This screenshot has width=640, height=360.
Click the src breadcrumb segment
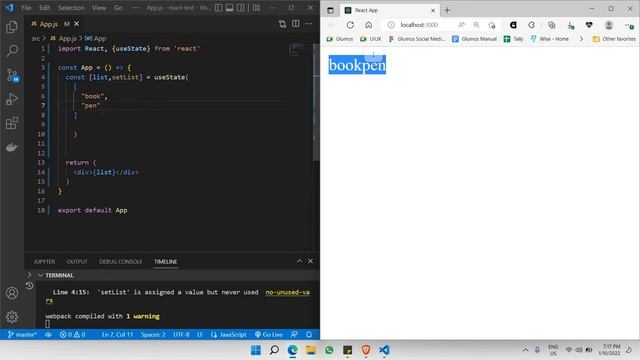tap(36, 38)
